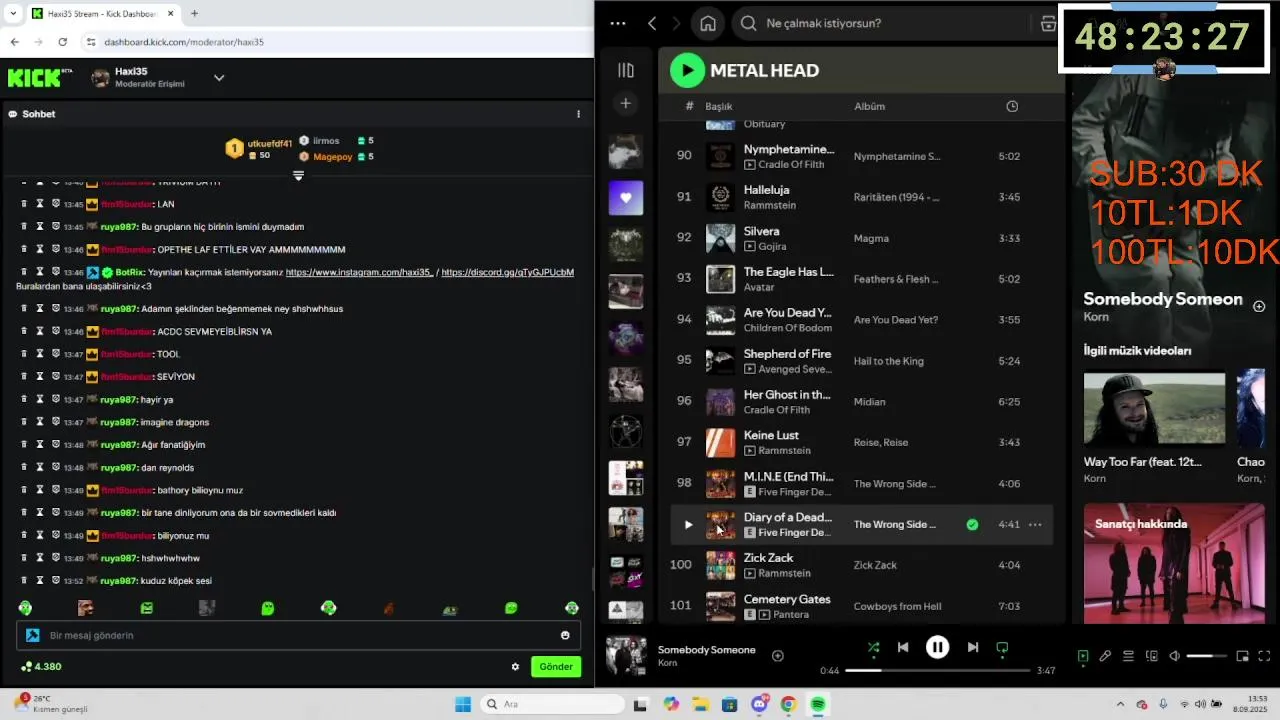The width and height of the screenshot is (1280, 720).
Task: Open the Liked Songs heart playlist
Action: point(626,198)
